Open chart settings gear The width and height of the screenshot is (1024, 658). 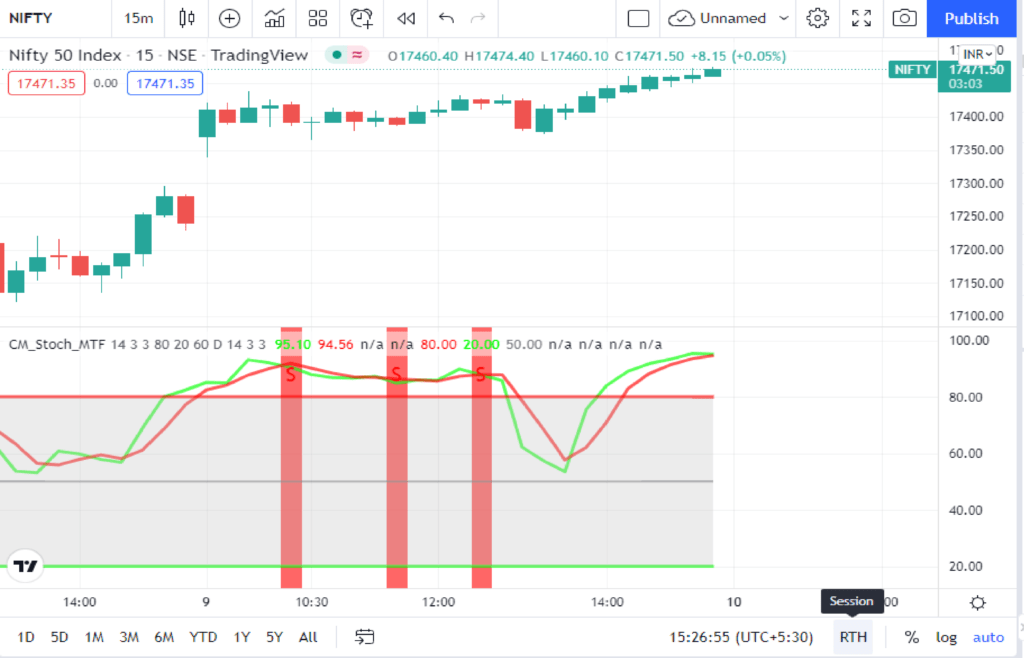pos(817,18)
